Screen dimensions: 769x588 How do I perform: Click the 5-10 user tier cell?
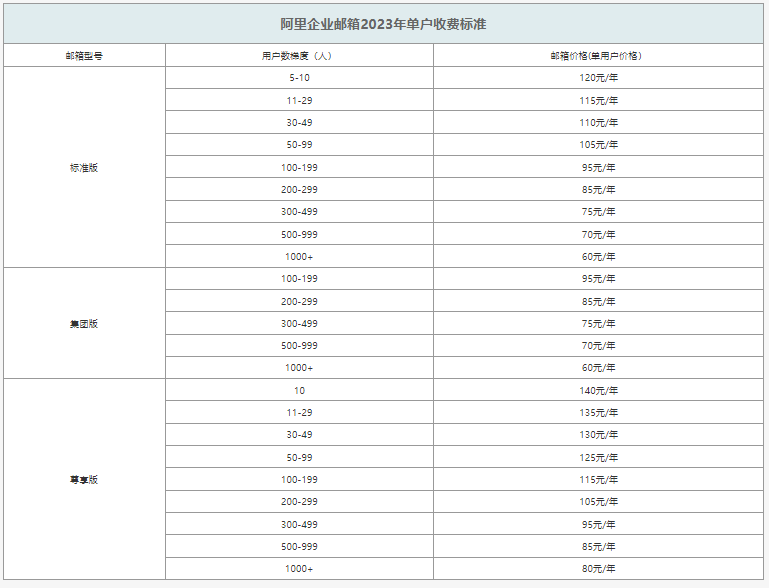click(299, 77)
